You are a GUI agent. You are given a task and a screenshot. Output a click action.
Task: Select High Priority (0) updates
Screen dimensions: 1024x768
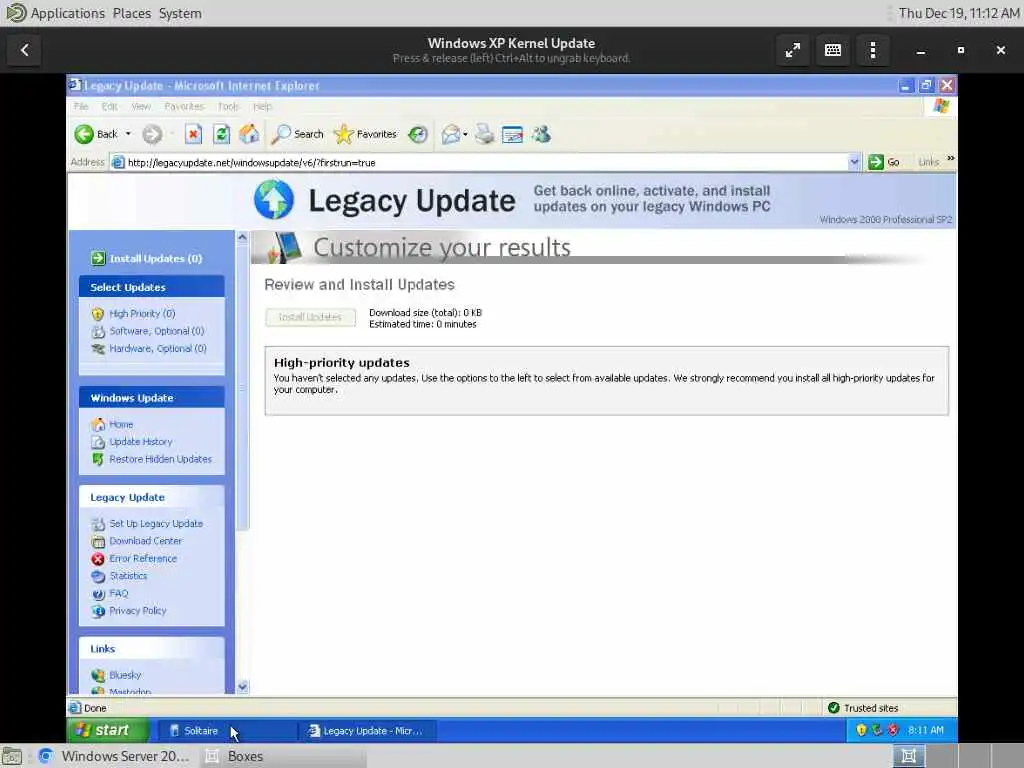142,314
